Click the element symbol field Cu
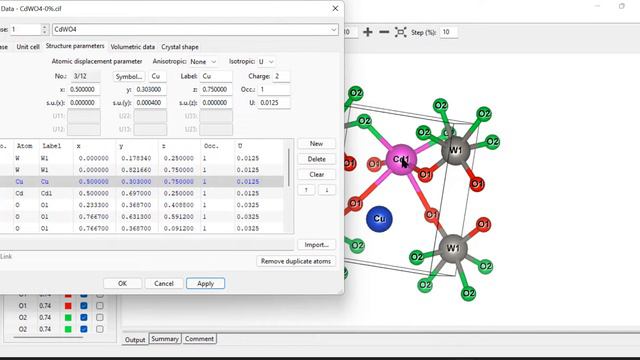The height and width of the screenshot is (360, 640). coord(157,76)
